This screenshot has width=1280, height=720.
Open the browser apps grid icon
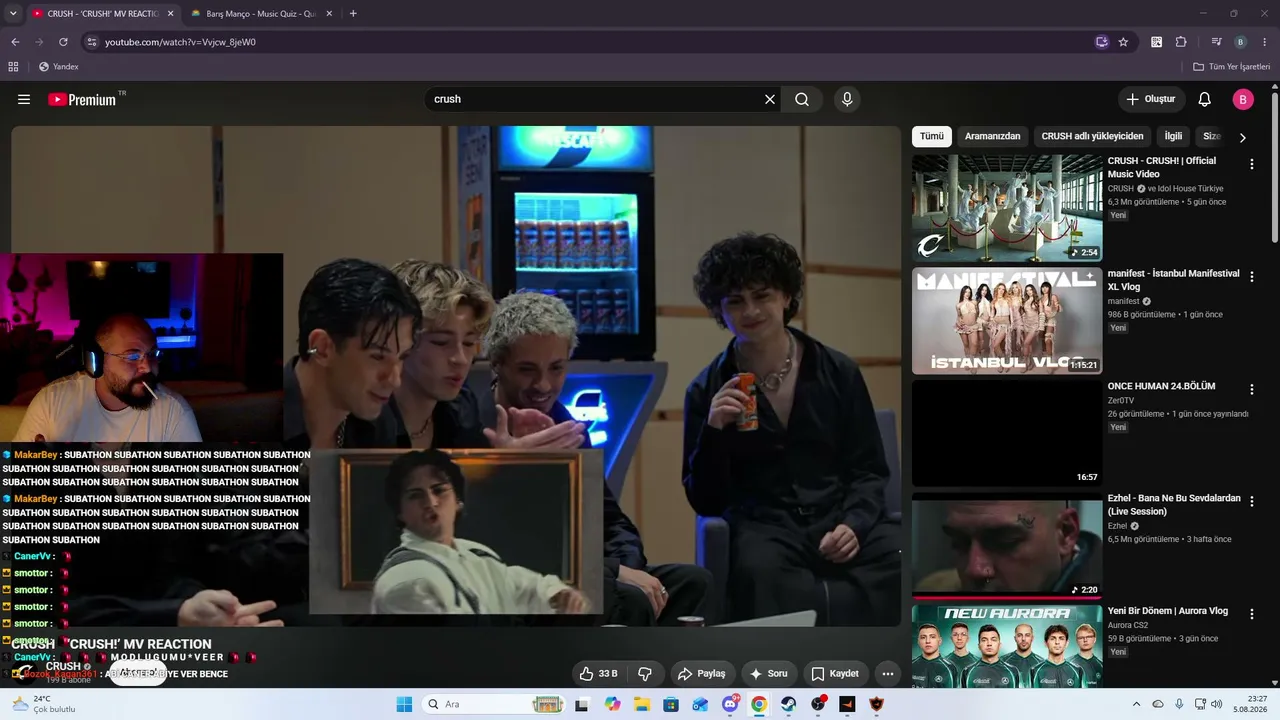coord(13,67)
